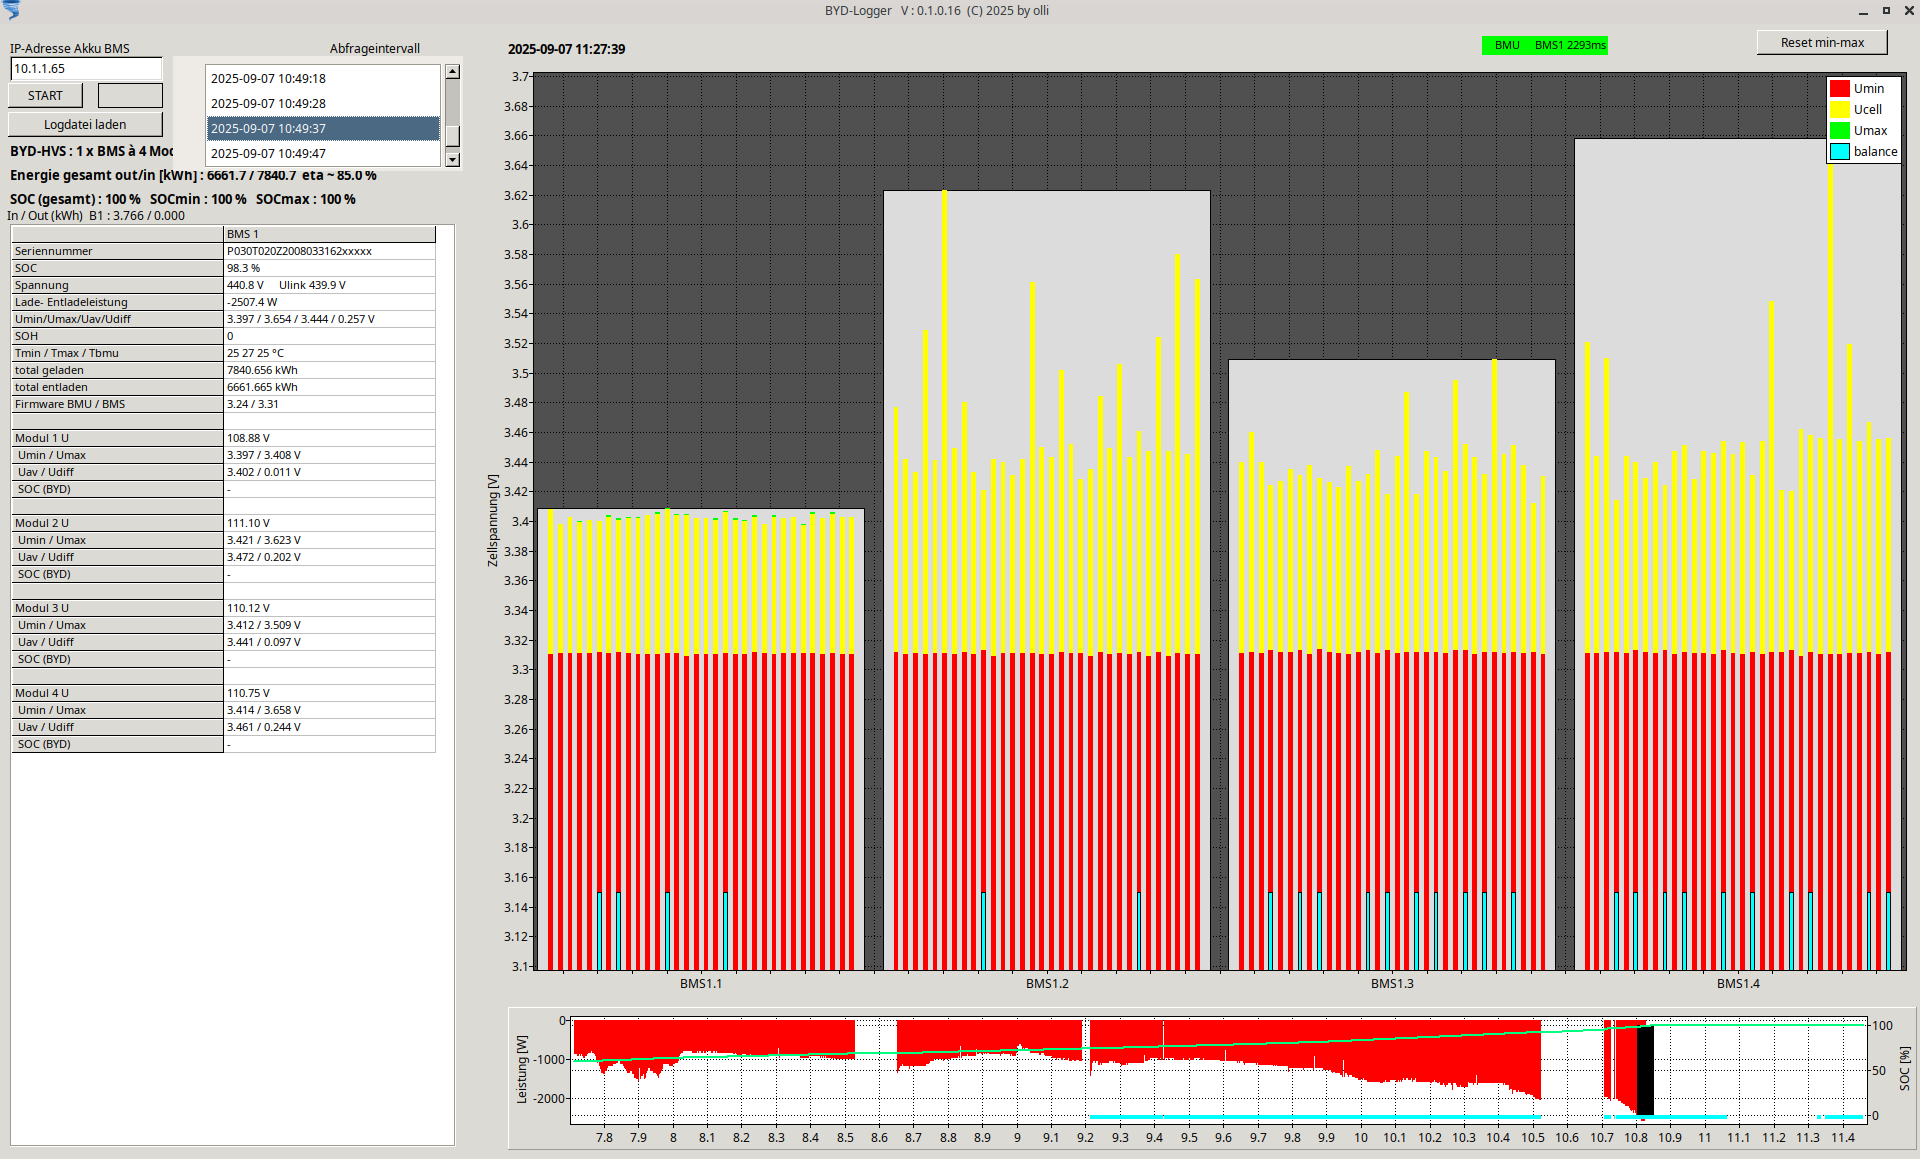The image size is (1920, 1159).
Task: Click the BYD-Logger app icon in title bar
Action: point(11,10)
